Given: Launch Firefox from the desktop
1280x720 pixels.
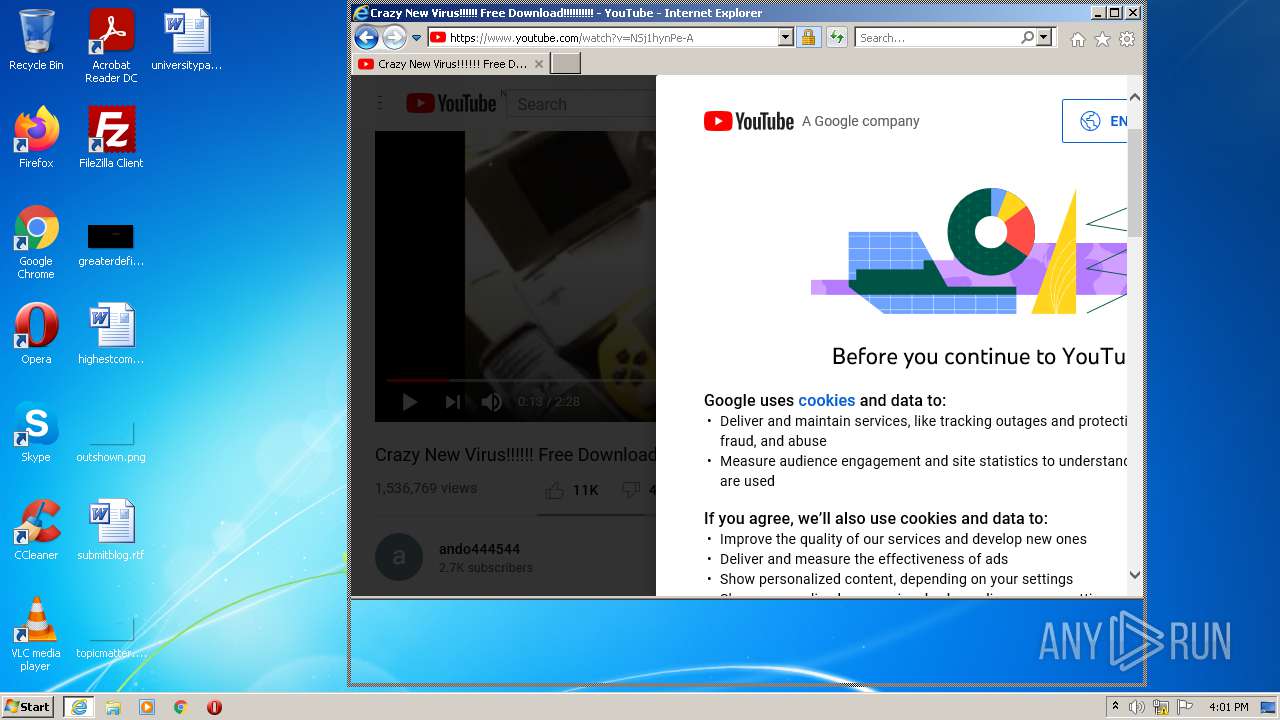Looking at the screenshot, I should coord(36,138).
